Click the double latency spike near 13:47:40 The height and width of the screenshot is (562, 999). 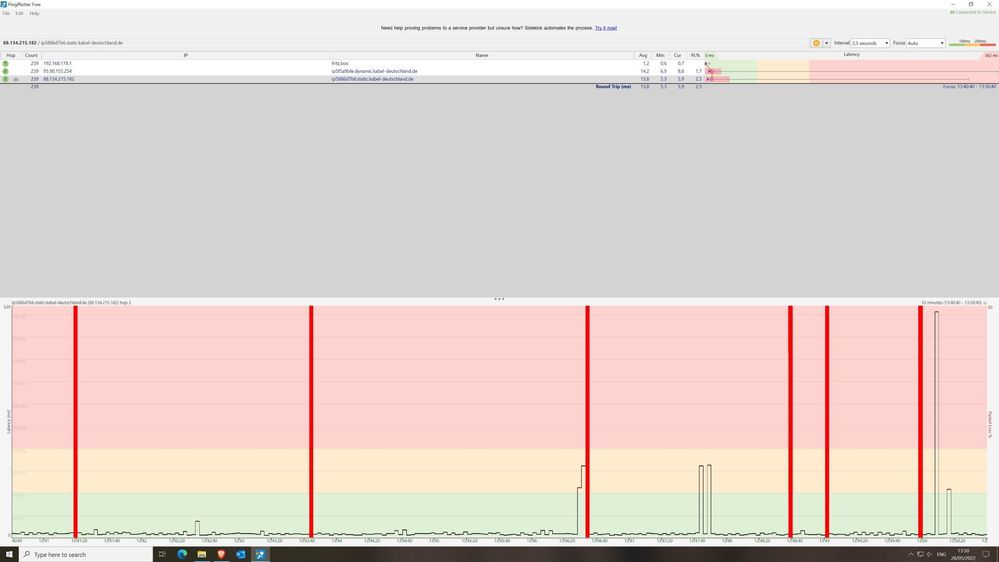pyautogui.click(x=705, y=500)
